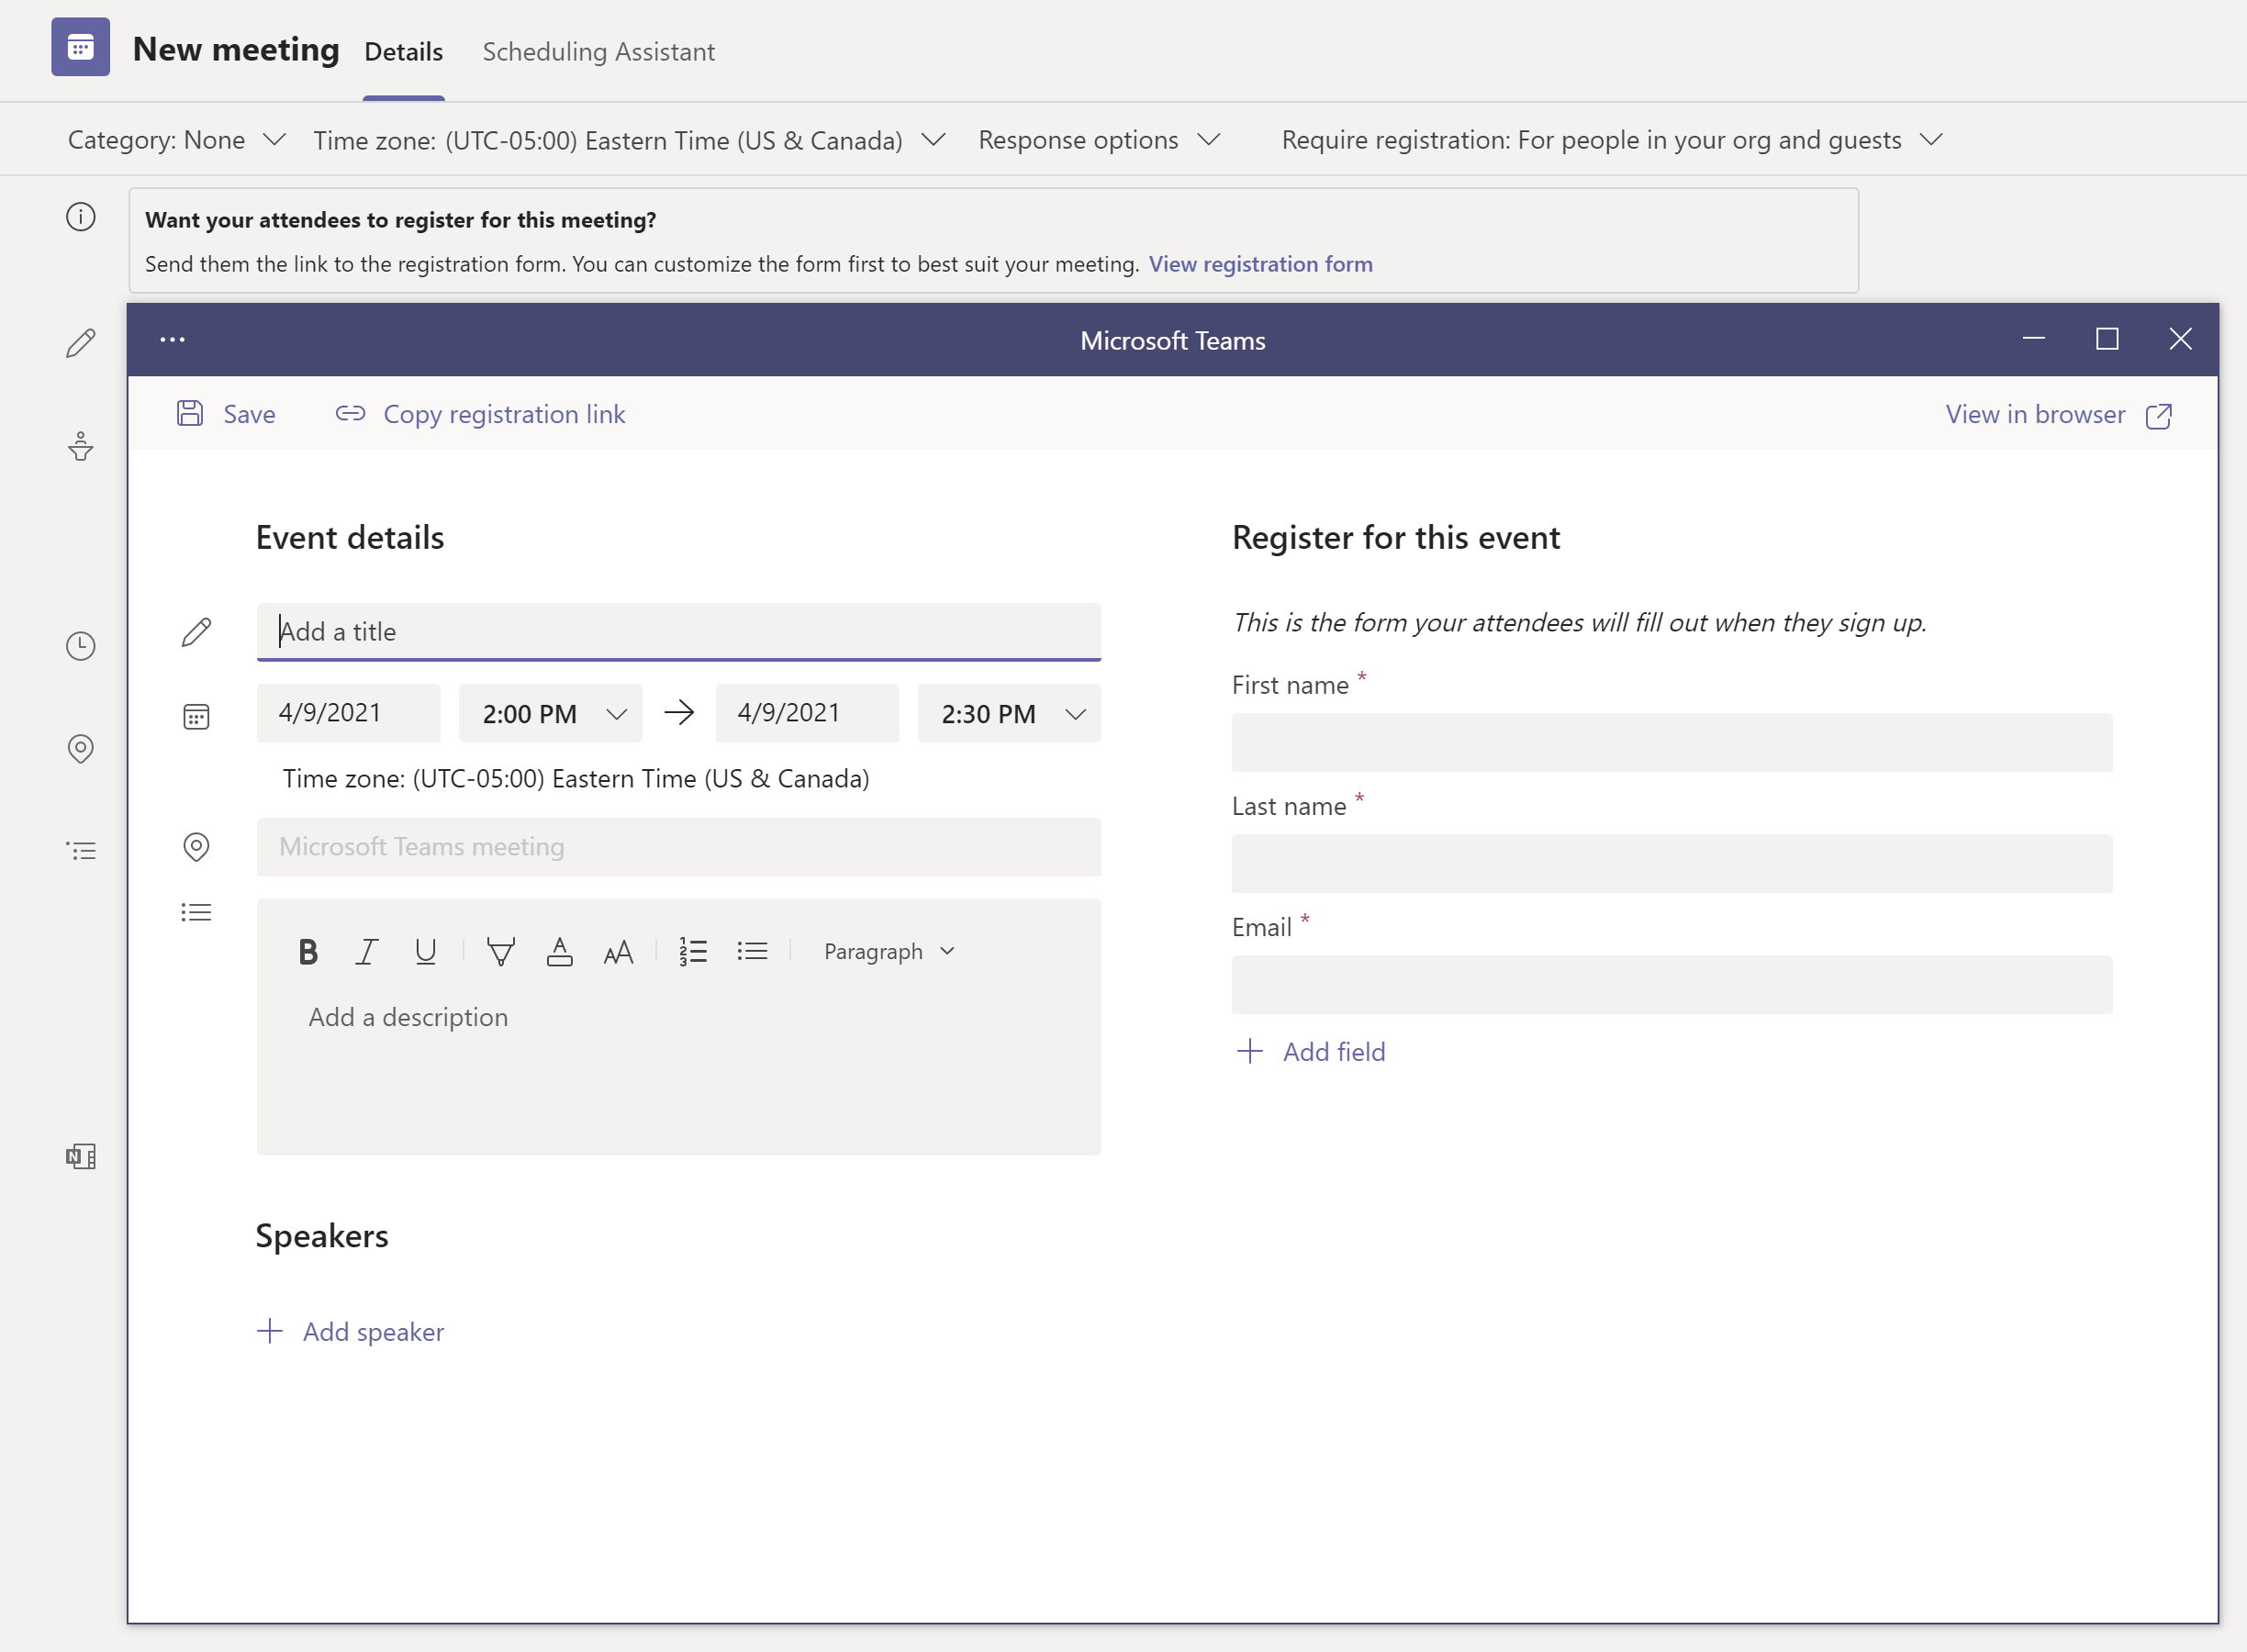Click the description list icon in Event details
Viewport: 2247px width, 1652px height.
click(196, 912)
